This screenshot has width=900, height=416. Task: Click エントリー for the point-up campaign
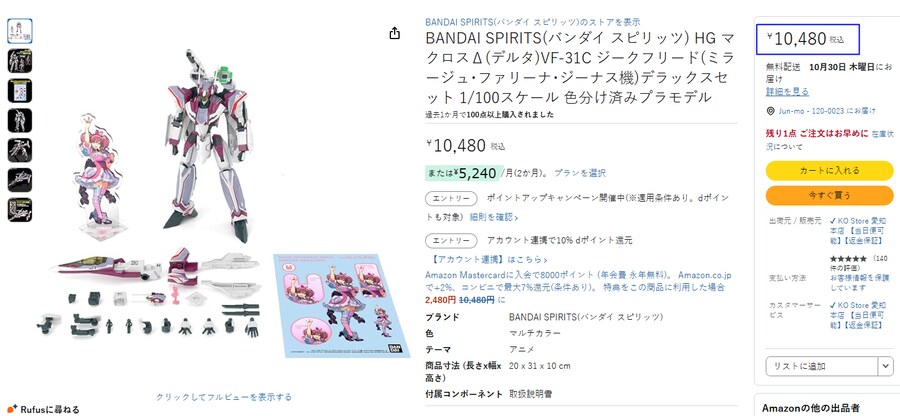[x=451, y=199]
